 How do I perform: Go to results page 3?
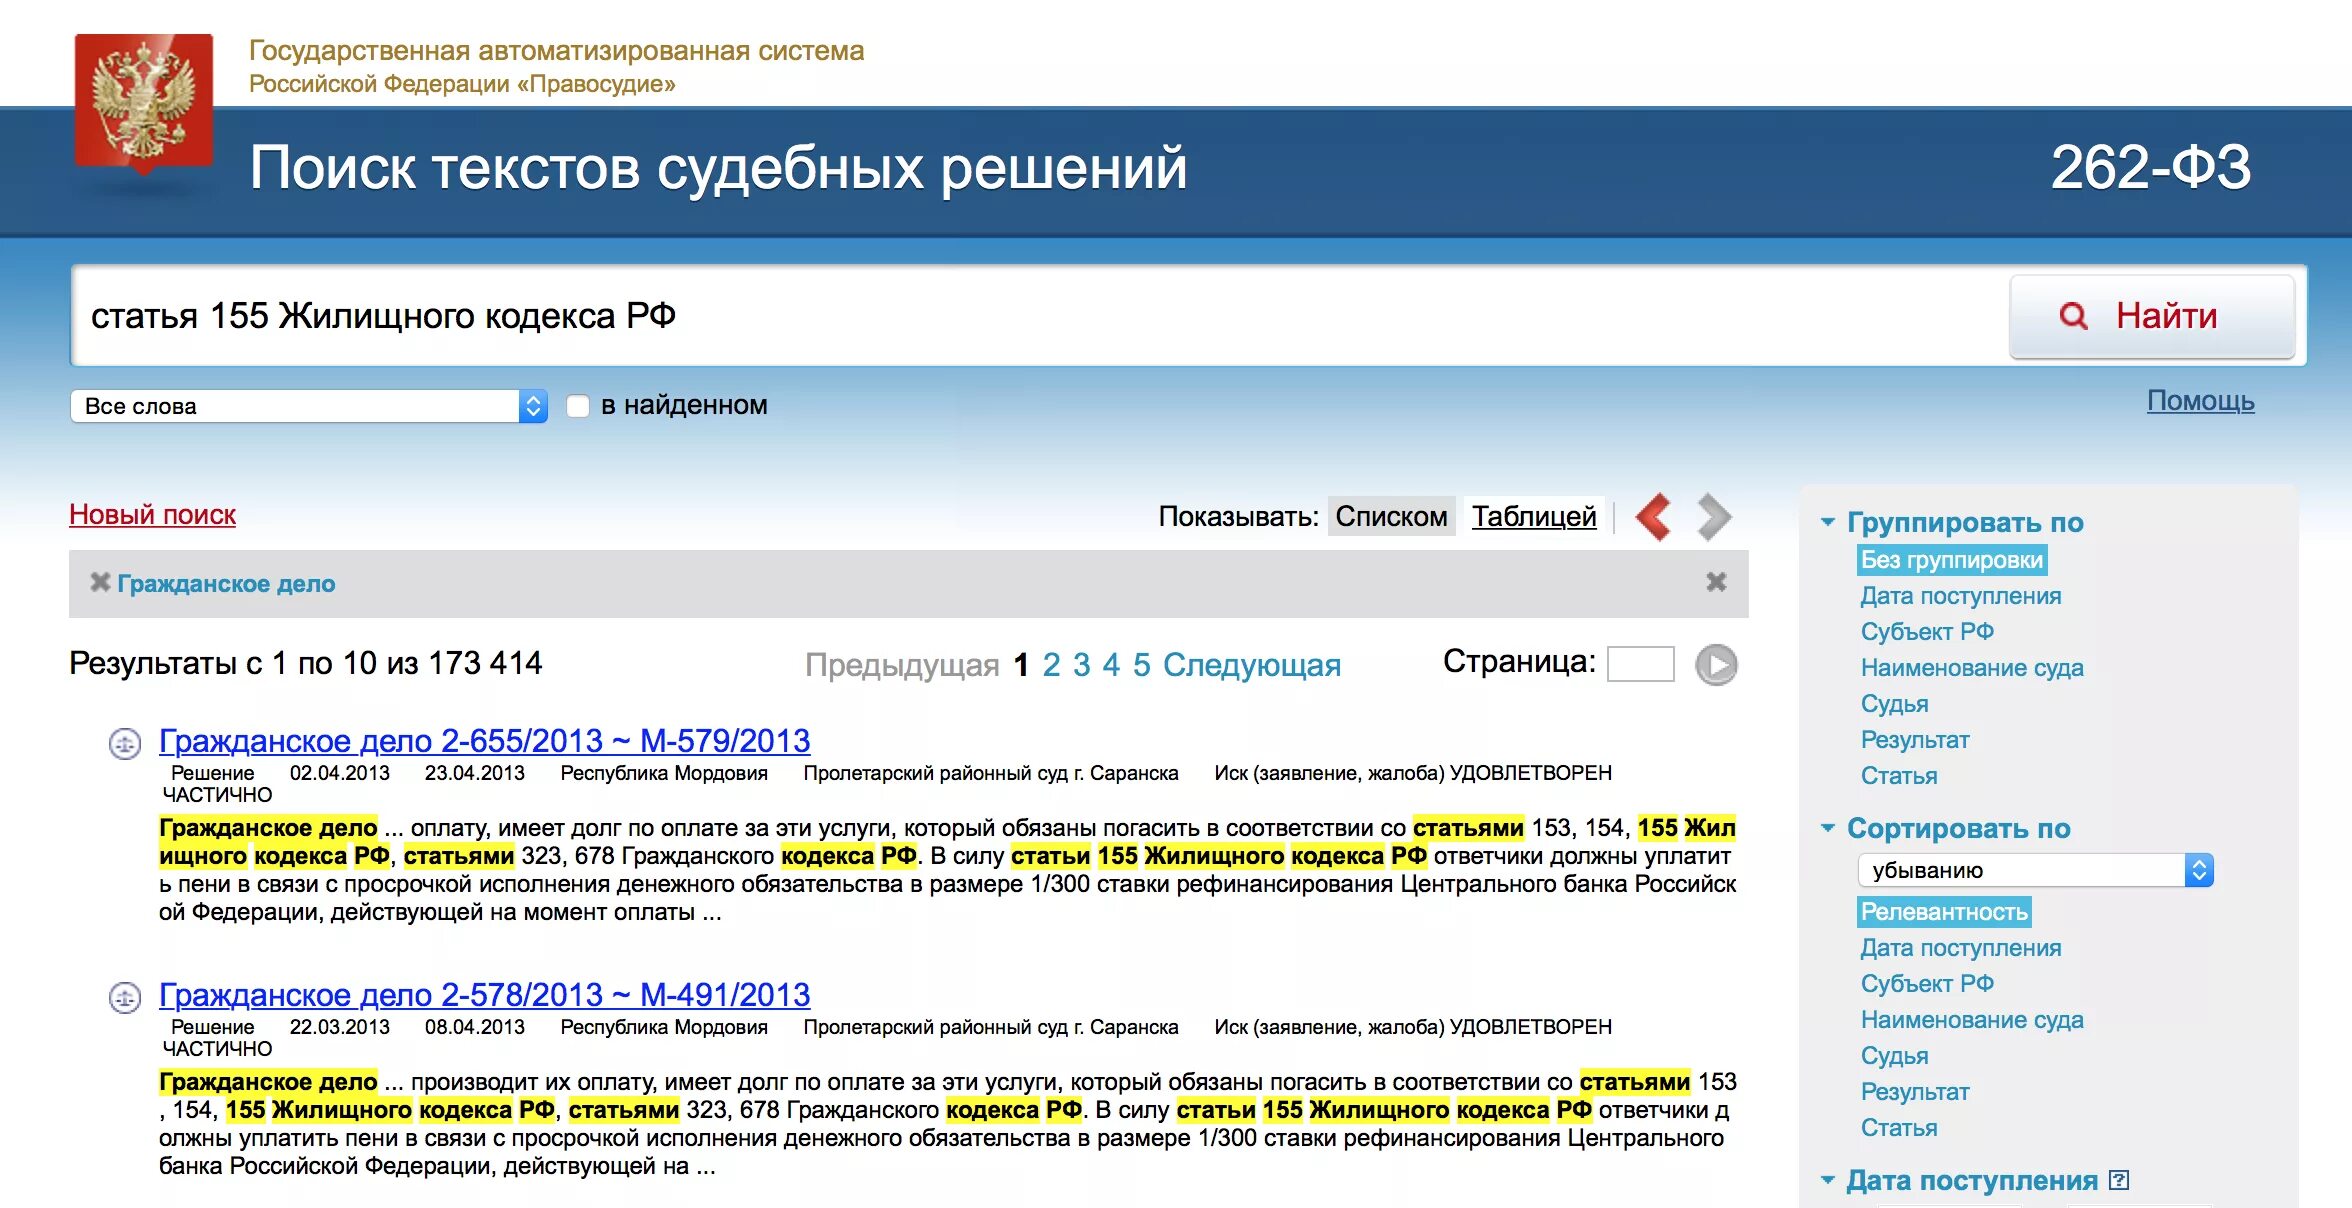point(1081,665)
